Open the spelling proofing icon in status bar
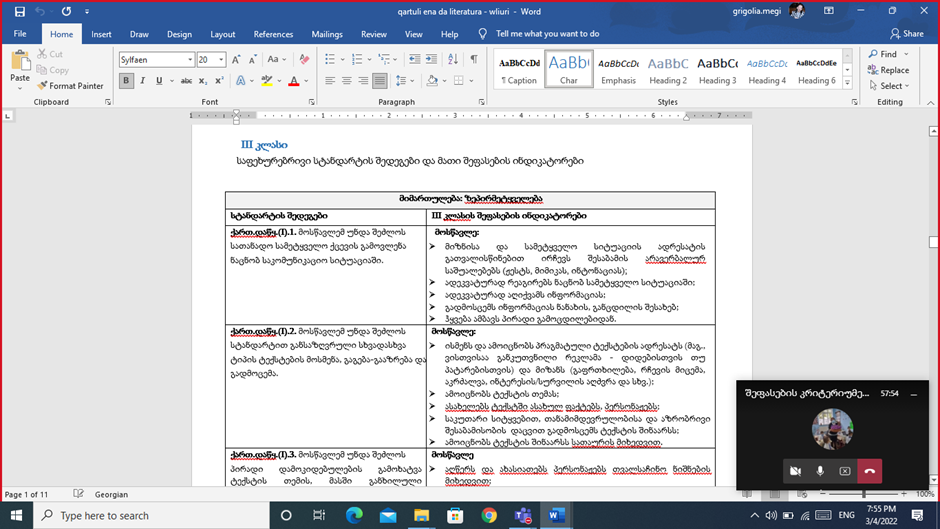The width and height of the screenshot is (940, 529). (x=79, y=494)
